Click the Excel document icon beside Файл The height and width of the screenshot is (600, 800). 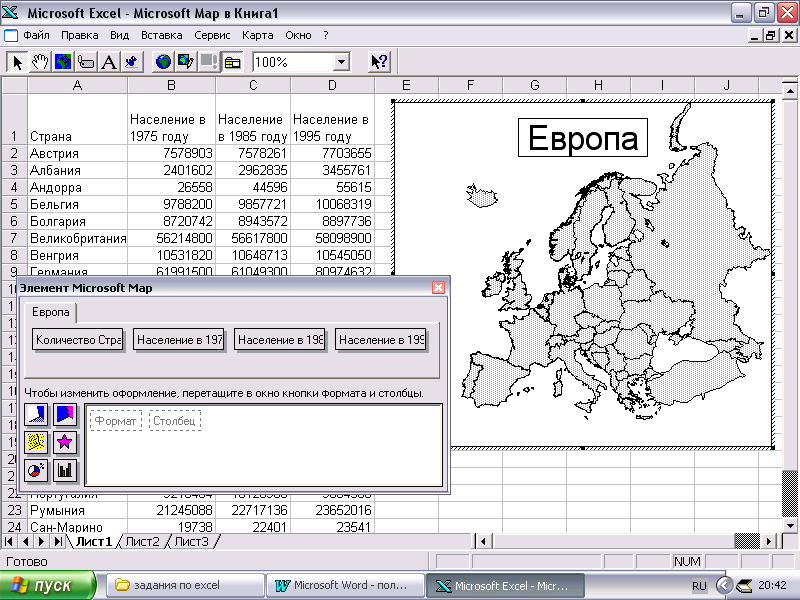[x=11, y=36]
